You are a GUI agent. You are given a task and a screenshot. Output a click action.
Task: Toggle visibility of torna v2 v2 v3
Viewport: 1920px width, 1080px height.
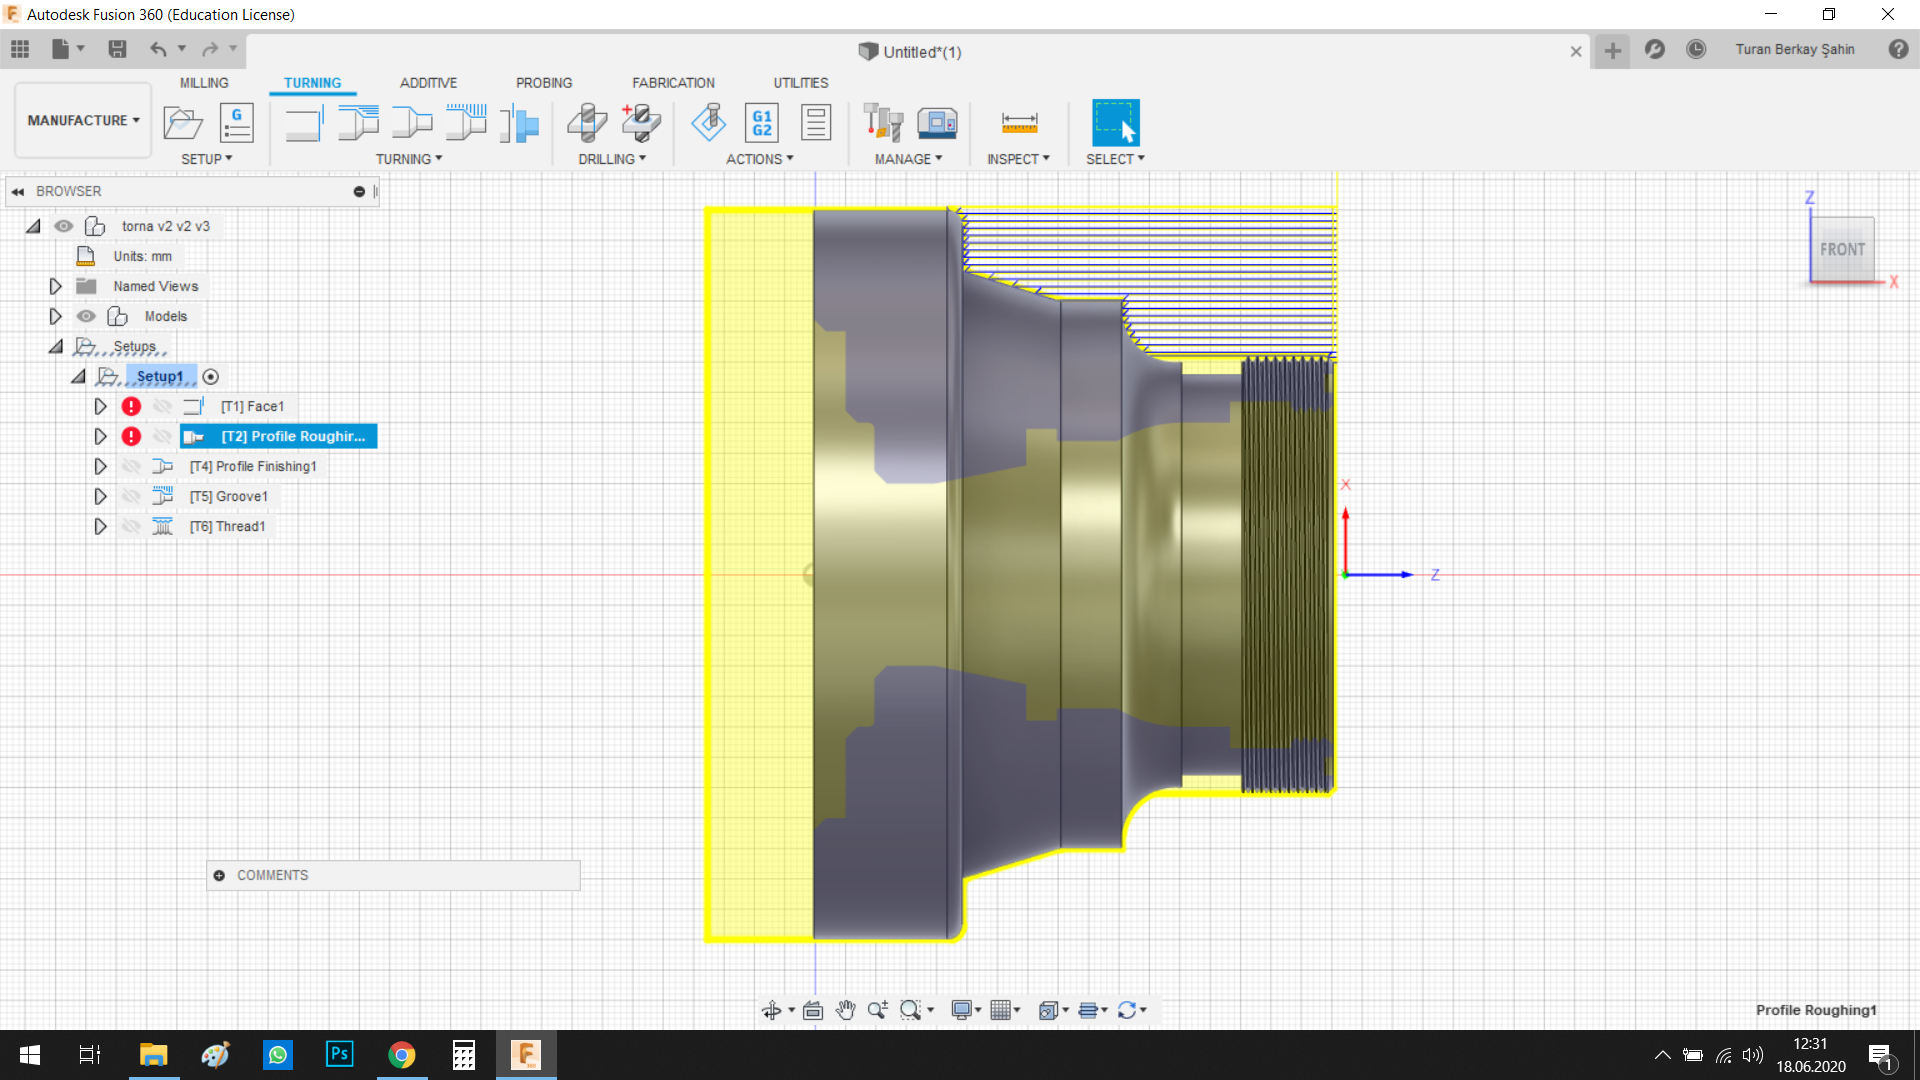click(64, 226)
